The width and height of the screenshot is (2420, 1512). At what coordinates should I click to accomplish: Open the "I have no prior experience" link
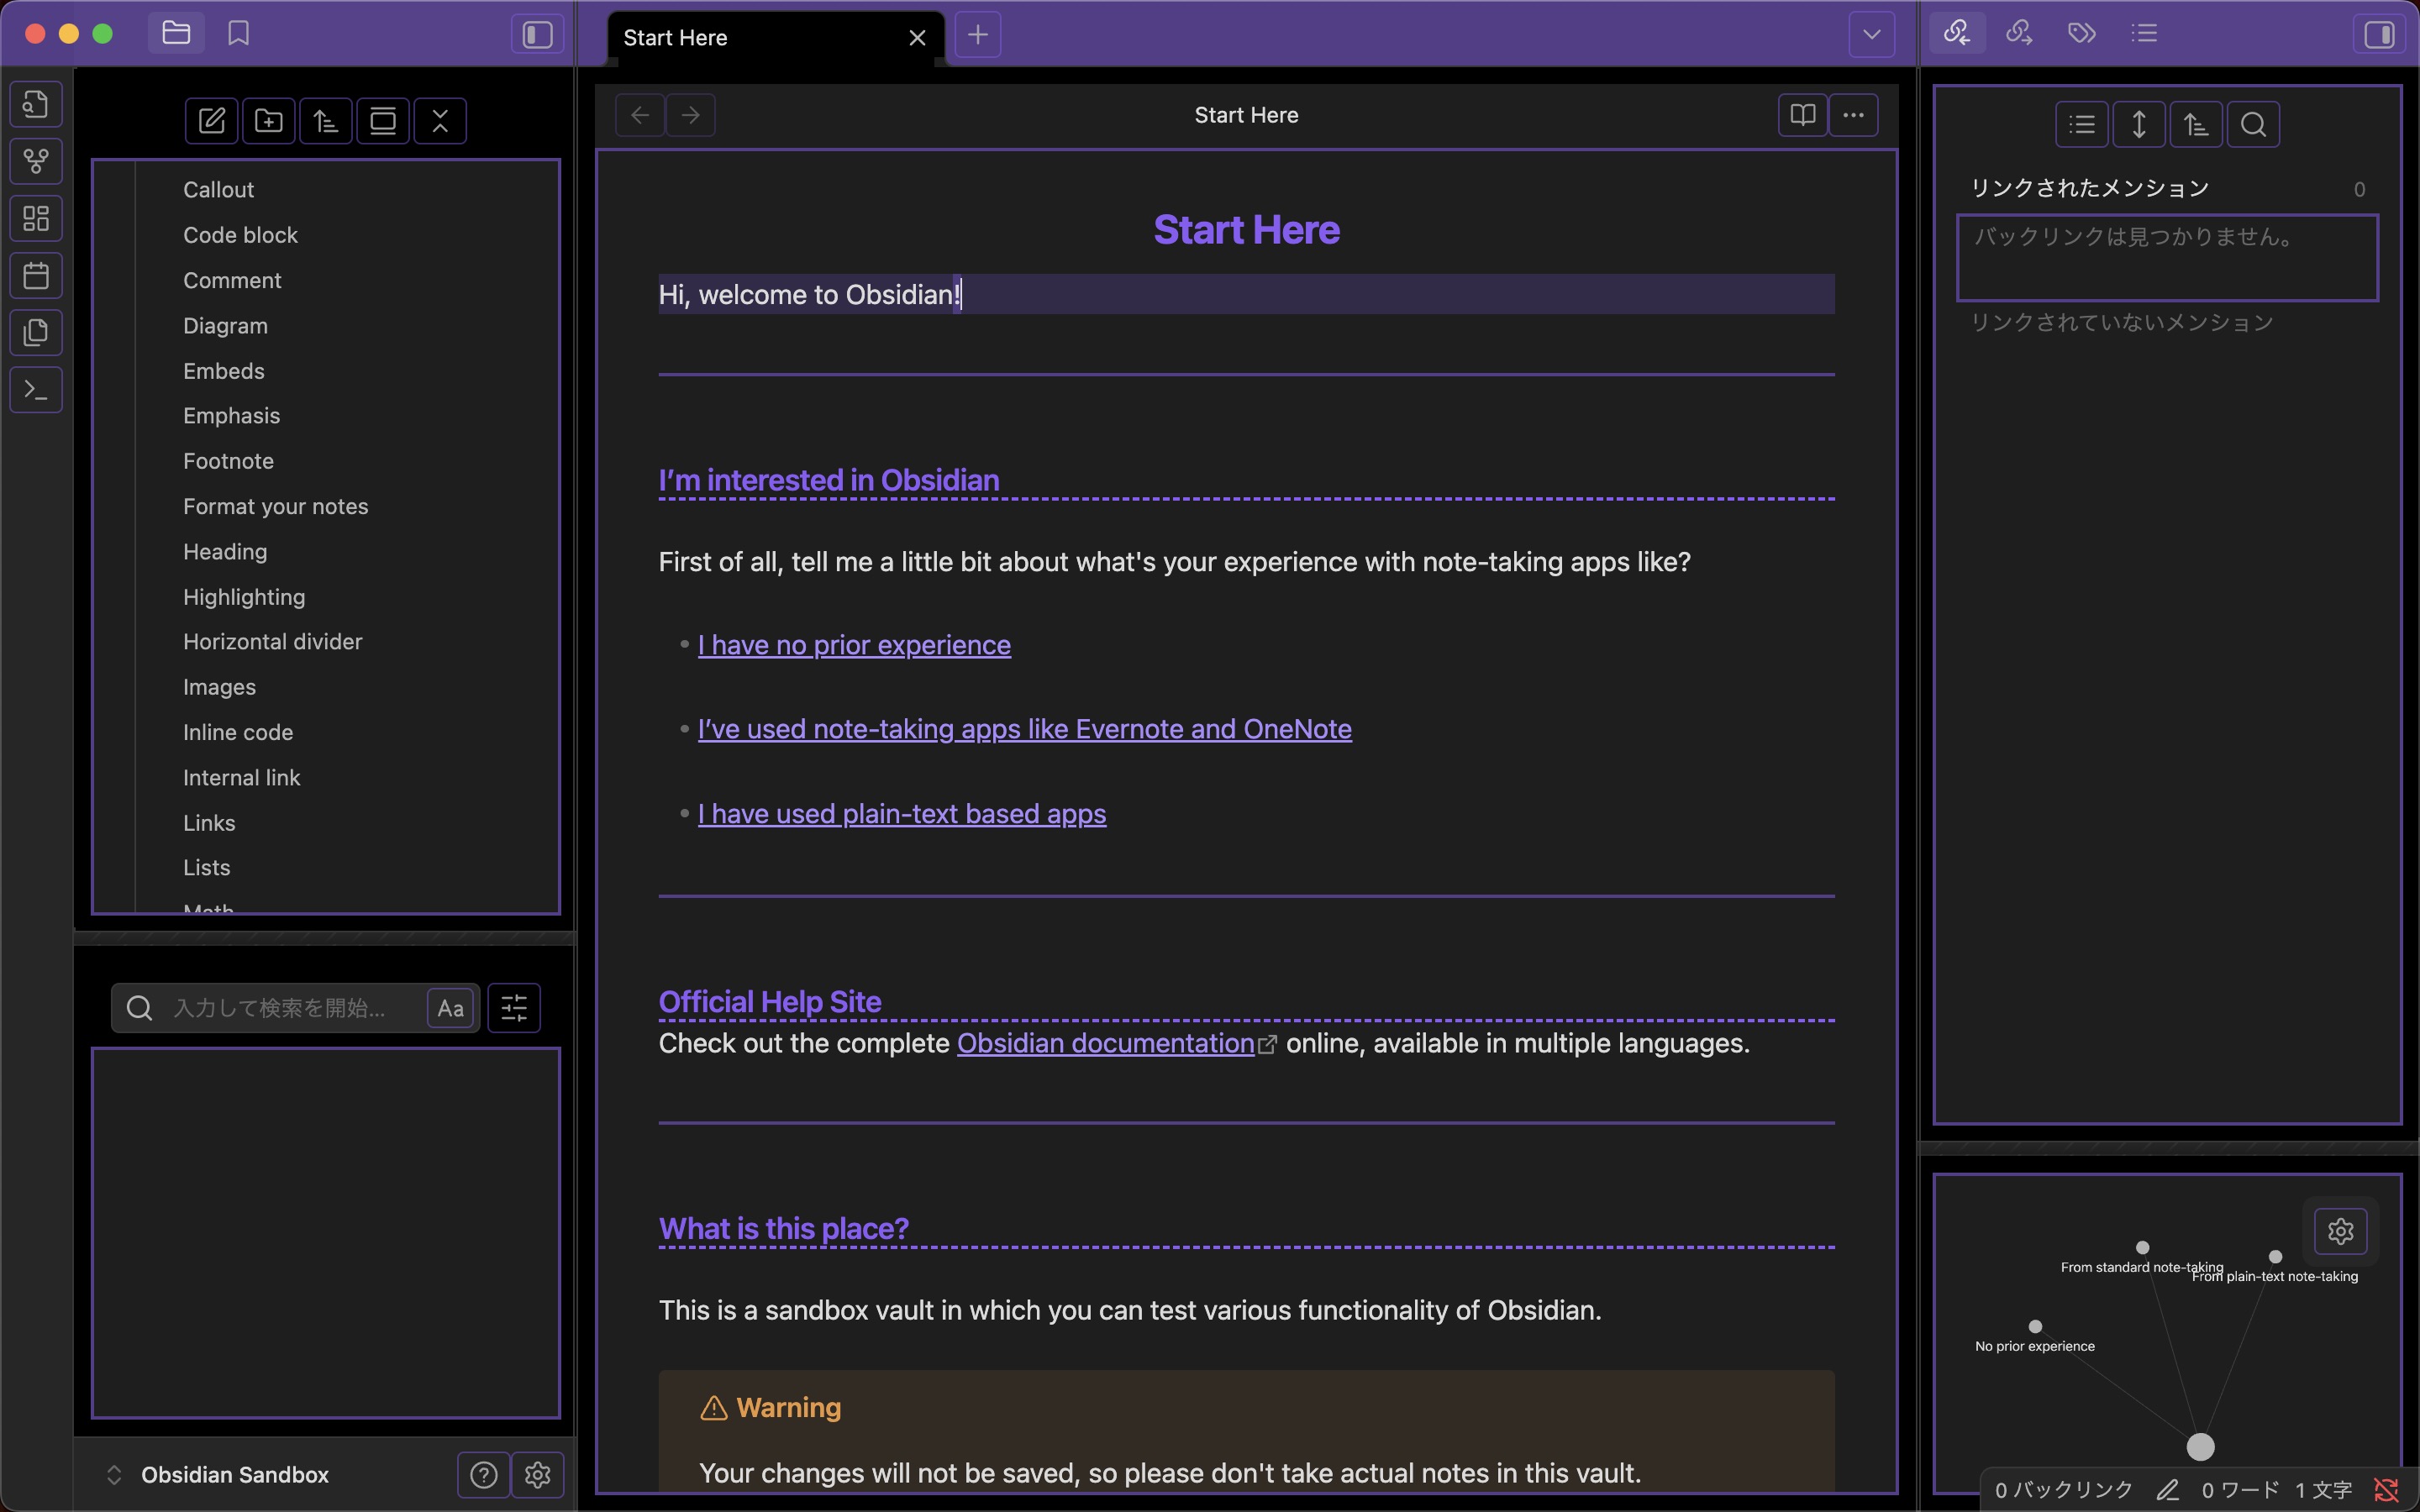(853, 645)
